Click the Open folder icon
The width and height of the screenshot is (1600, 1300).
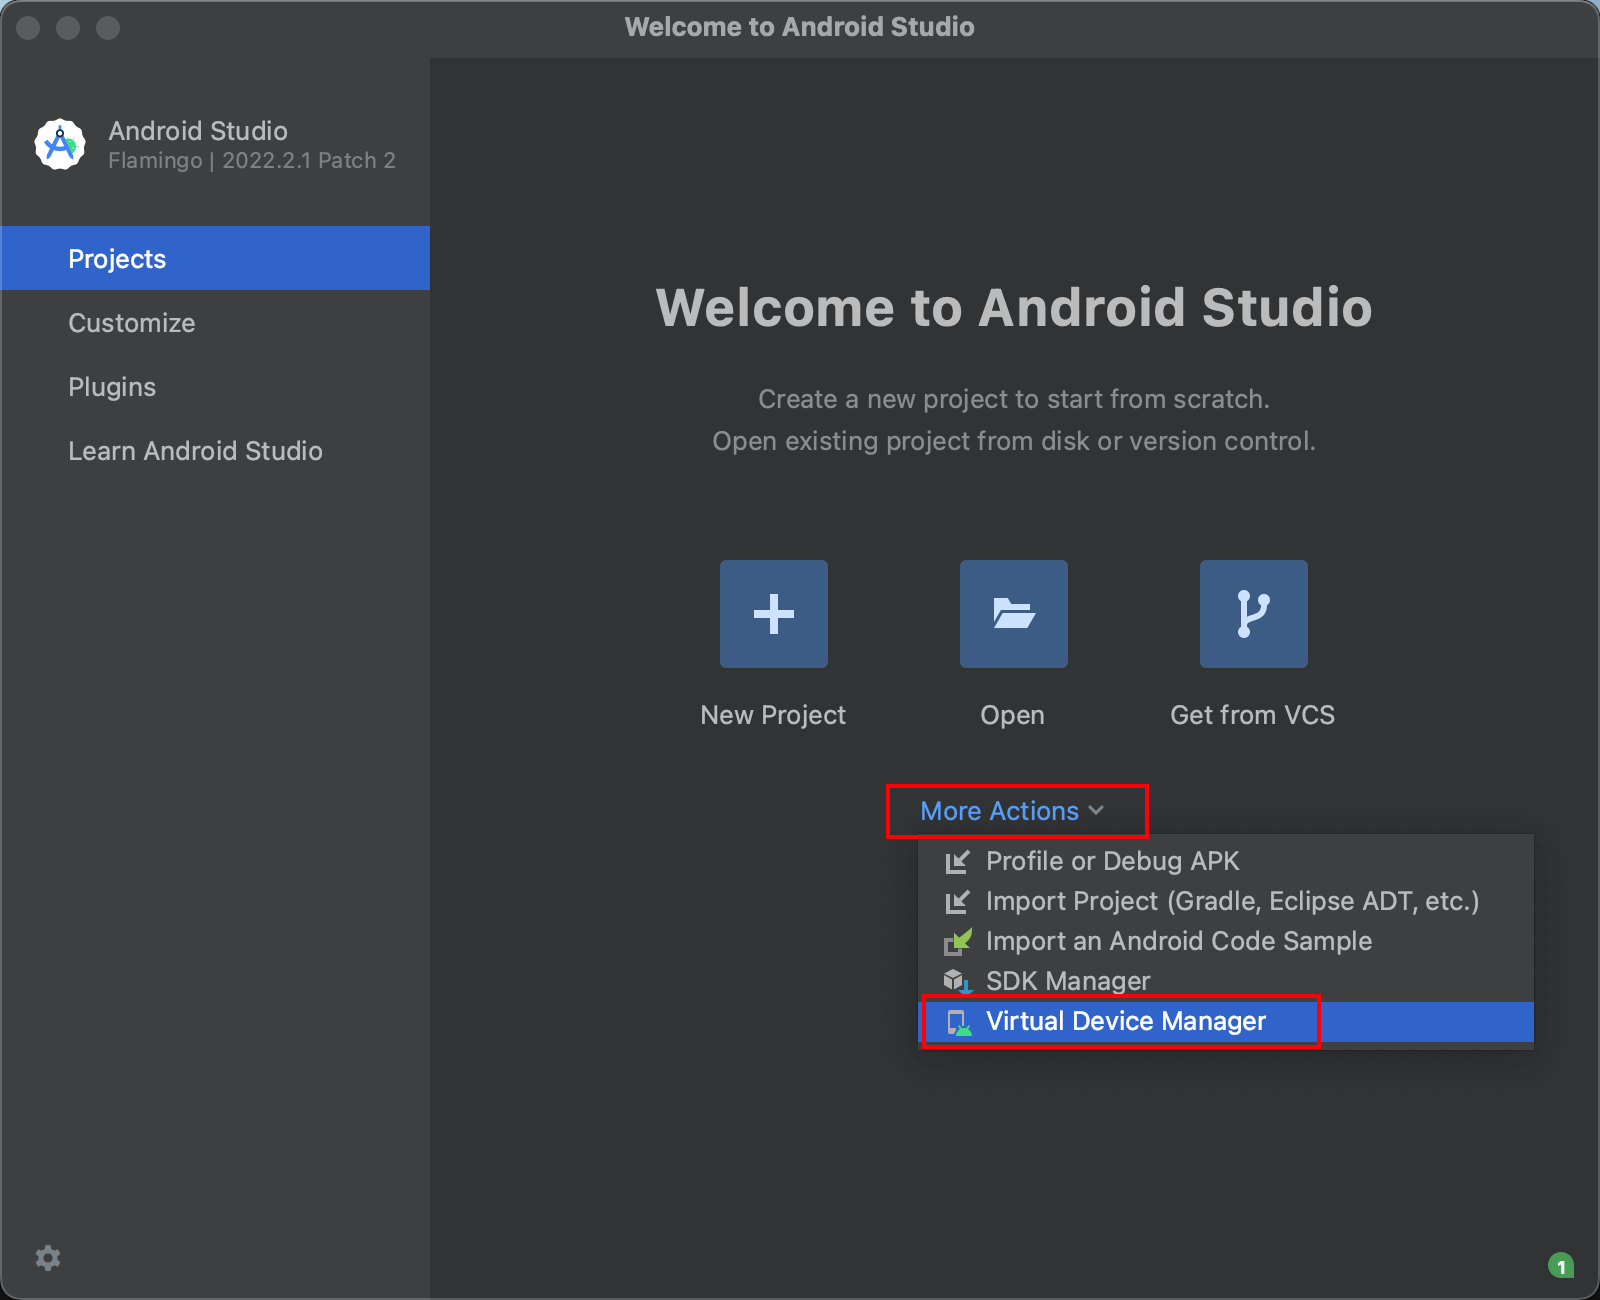[1013, 613]
